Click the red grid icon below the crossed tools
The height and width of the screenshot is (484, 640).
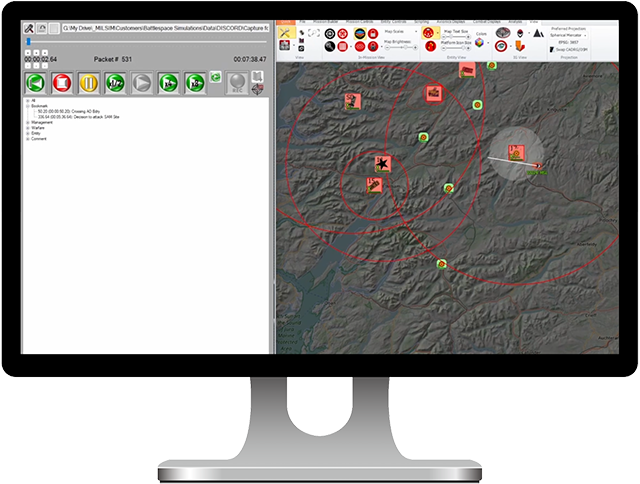[x=284, y=45]
